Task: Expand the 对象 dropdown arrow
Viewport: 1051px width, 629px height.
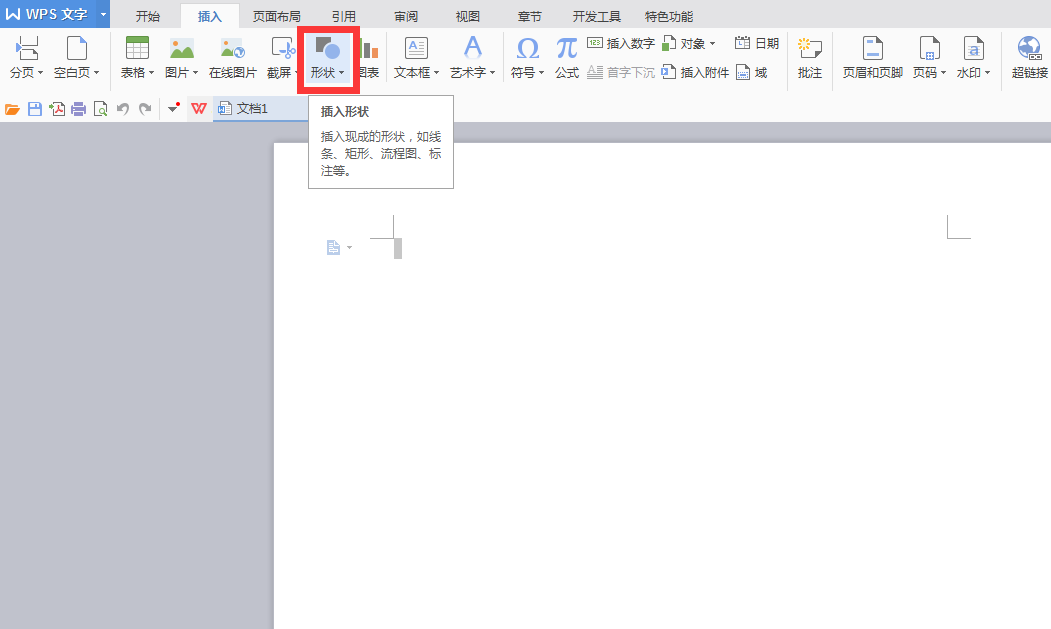Action: 713,44
